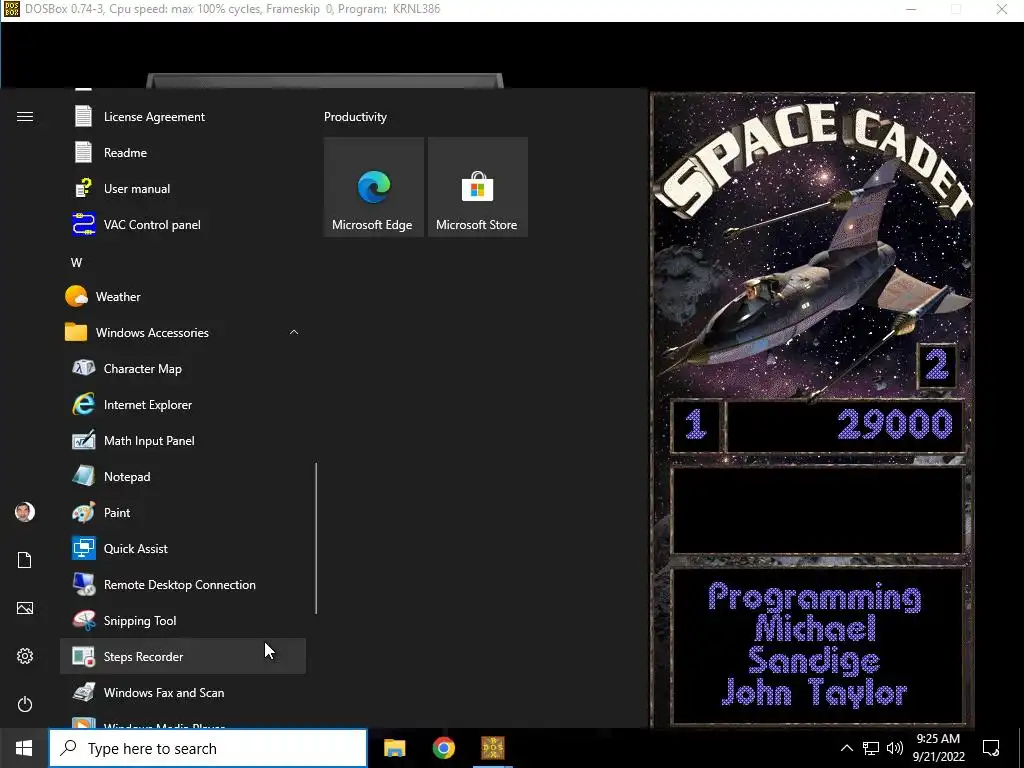
Task: Open Math Input Panel
Action: click(x=183, y=441)
